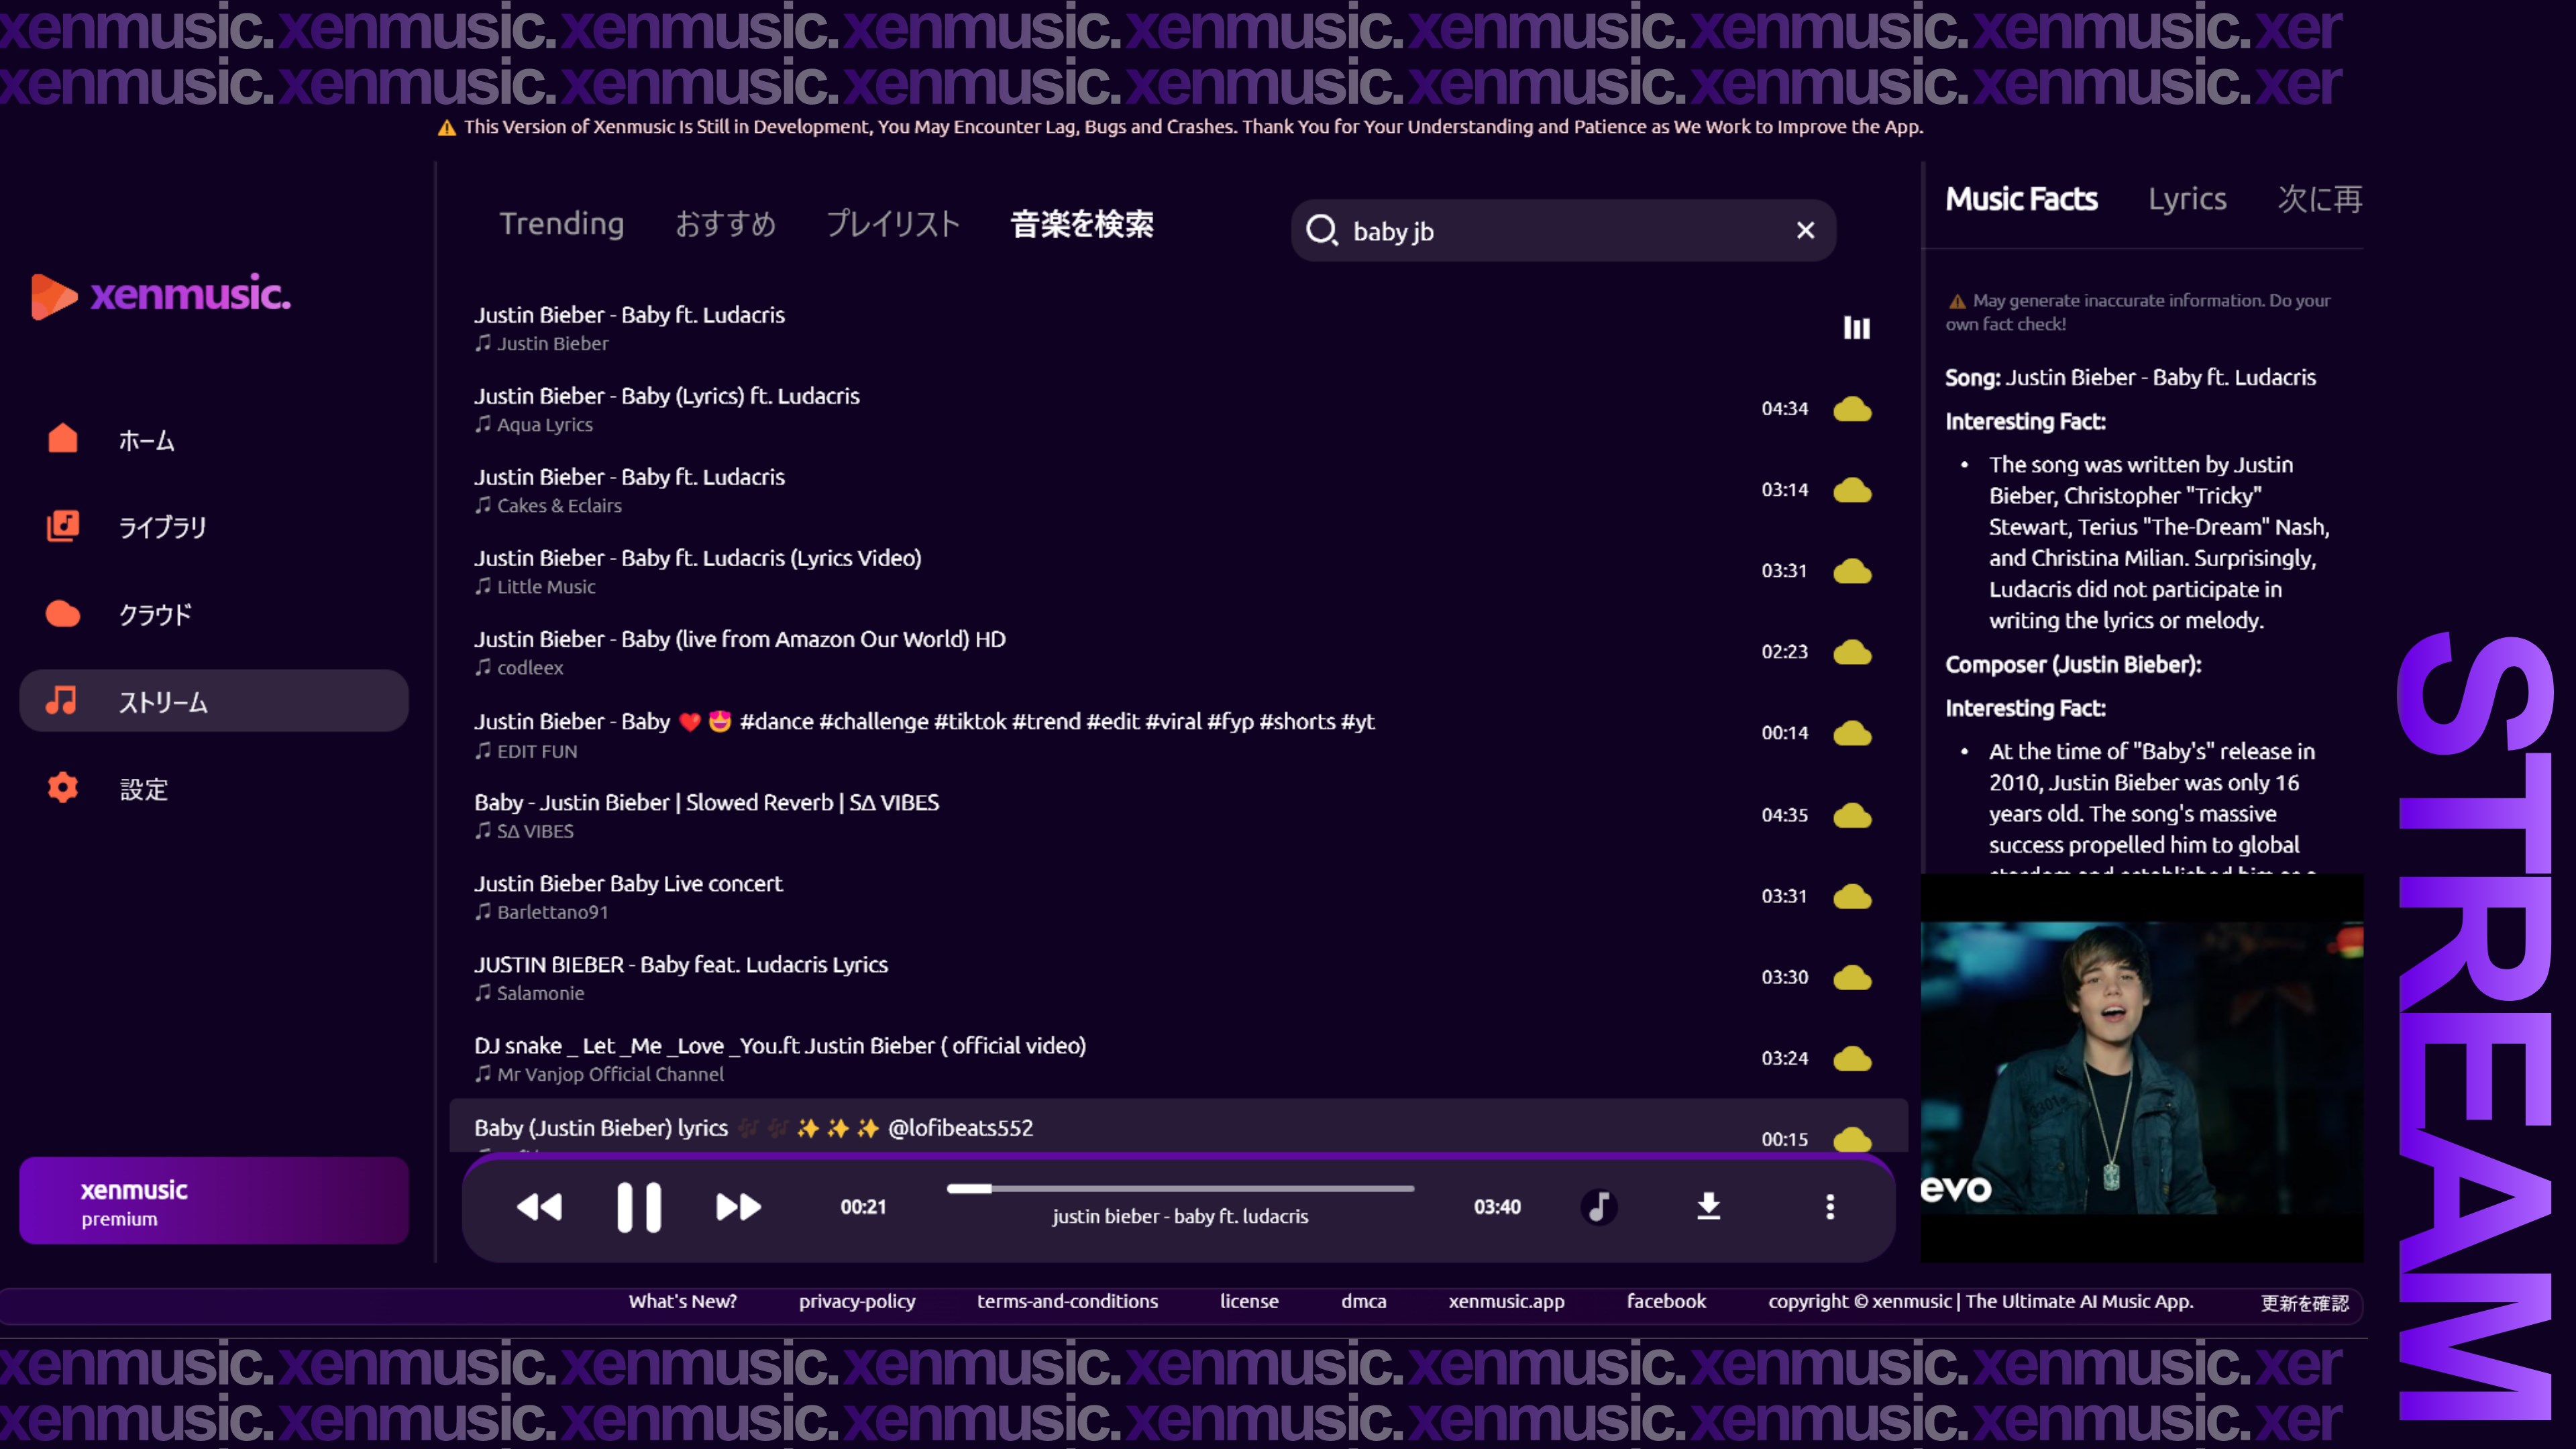Open the library sidebar item
Image resolution: width=2576 pixels, height=1449 pixels.
click(x=160, y=527)
